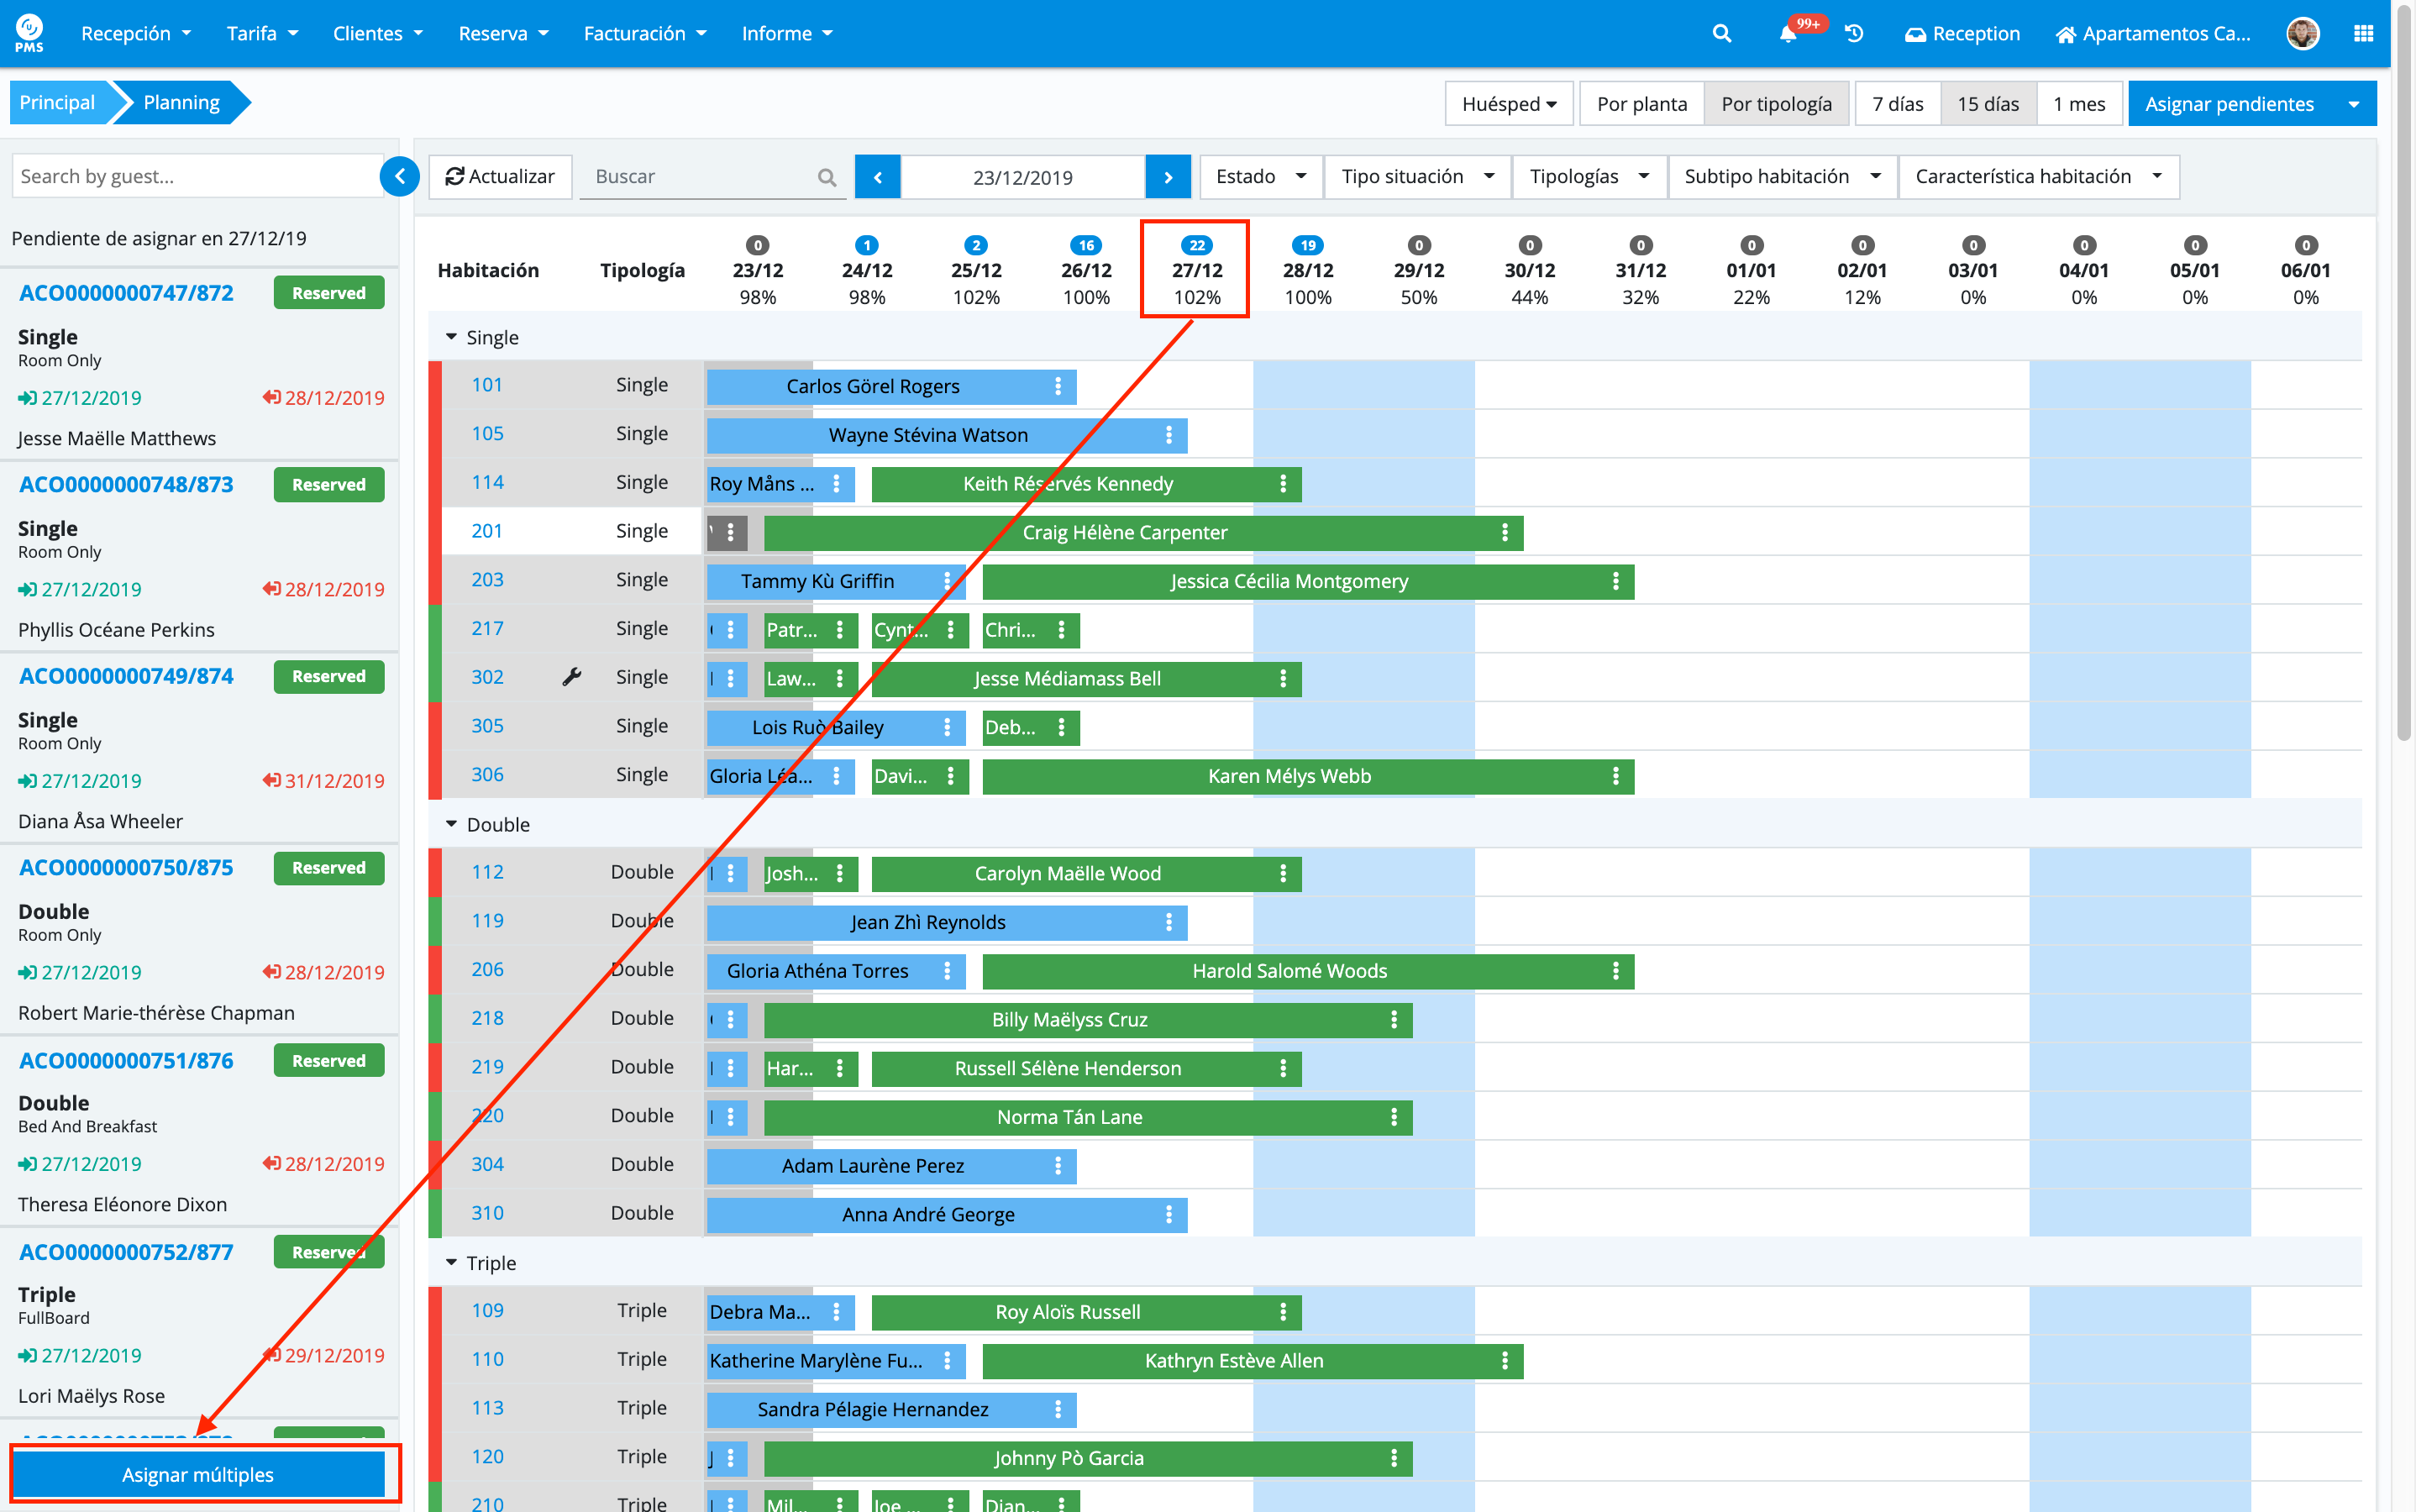Switch view to Por planta
The width and height of the screenshot is (2416, 1512).
pos(1641,104)
